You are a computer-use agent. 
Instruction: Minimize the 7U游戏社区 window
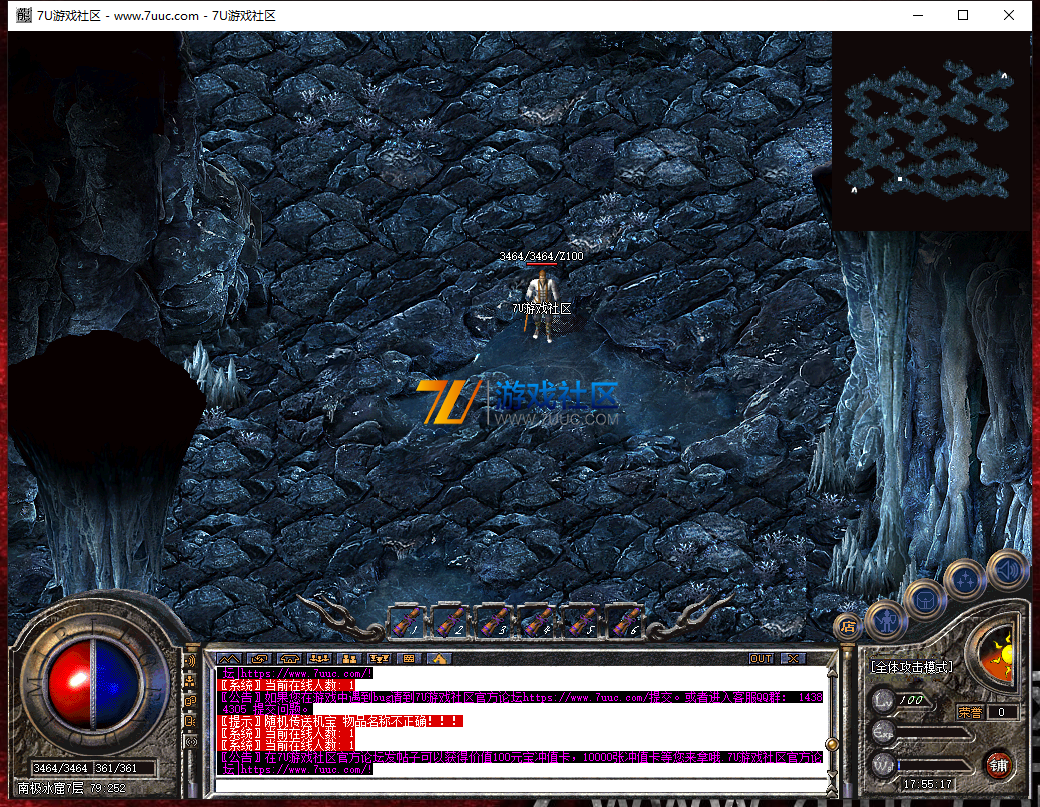918,15
